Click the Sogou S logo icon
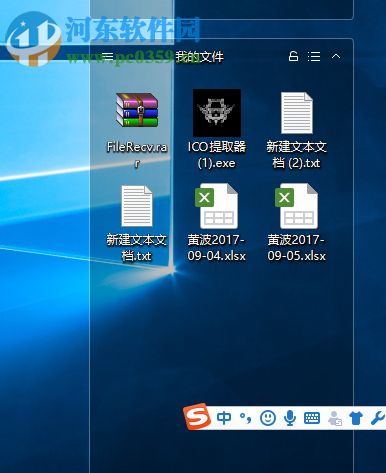The height and width of the screenshot is (473, 386). [x=197, y=416]
